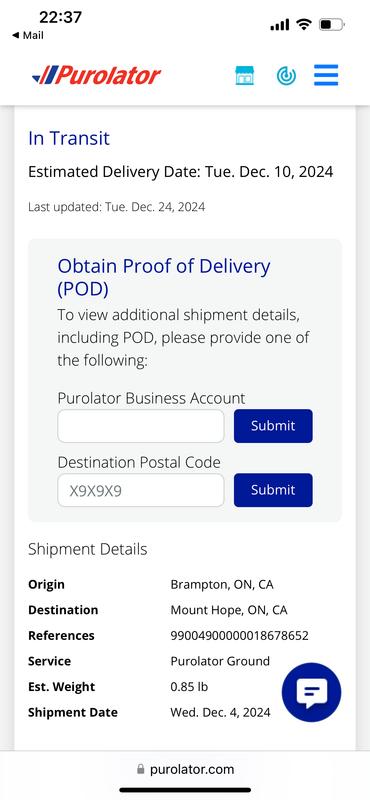Tap the In Transit status heading
Screen dimensions: 370x800
pyautogui.click(x=69, y=138)
